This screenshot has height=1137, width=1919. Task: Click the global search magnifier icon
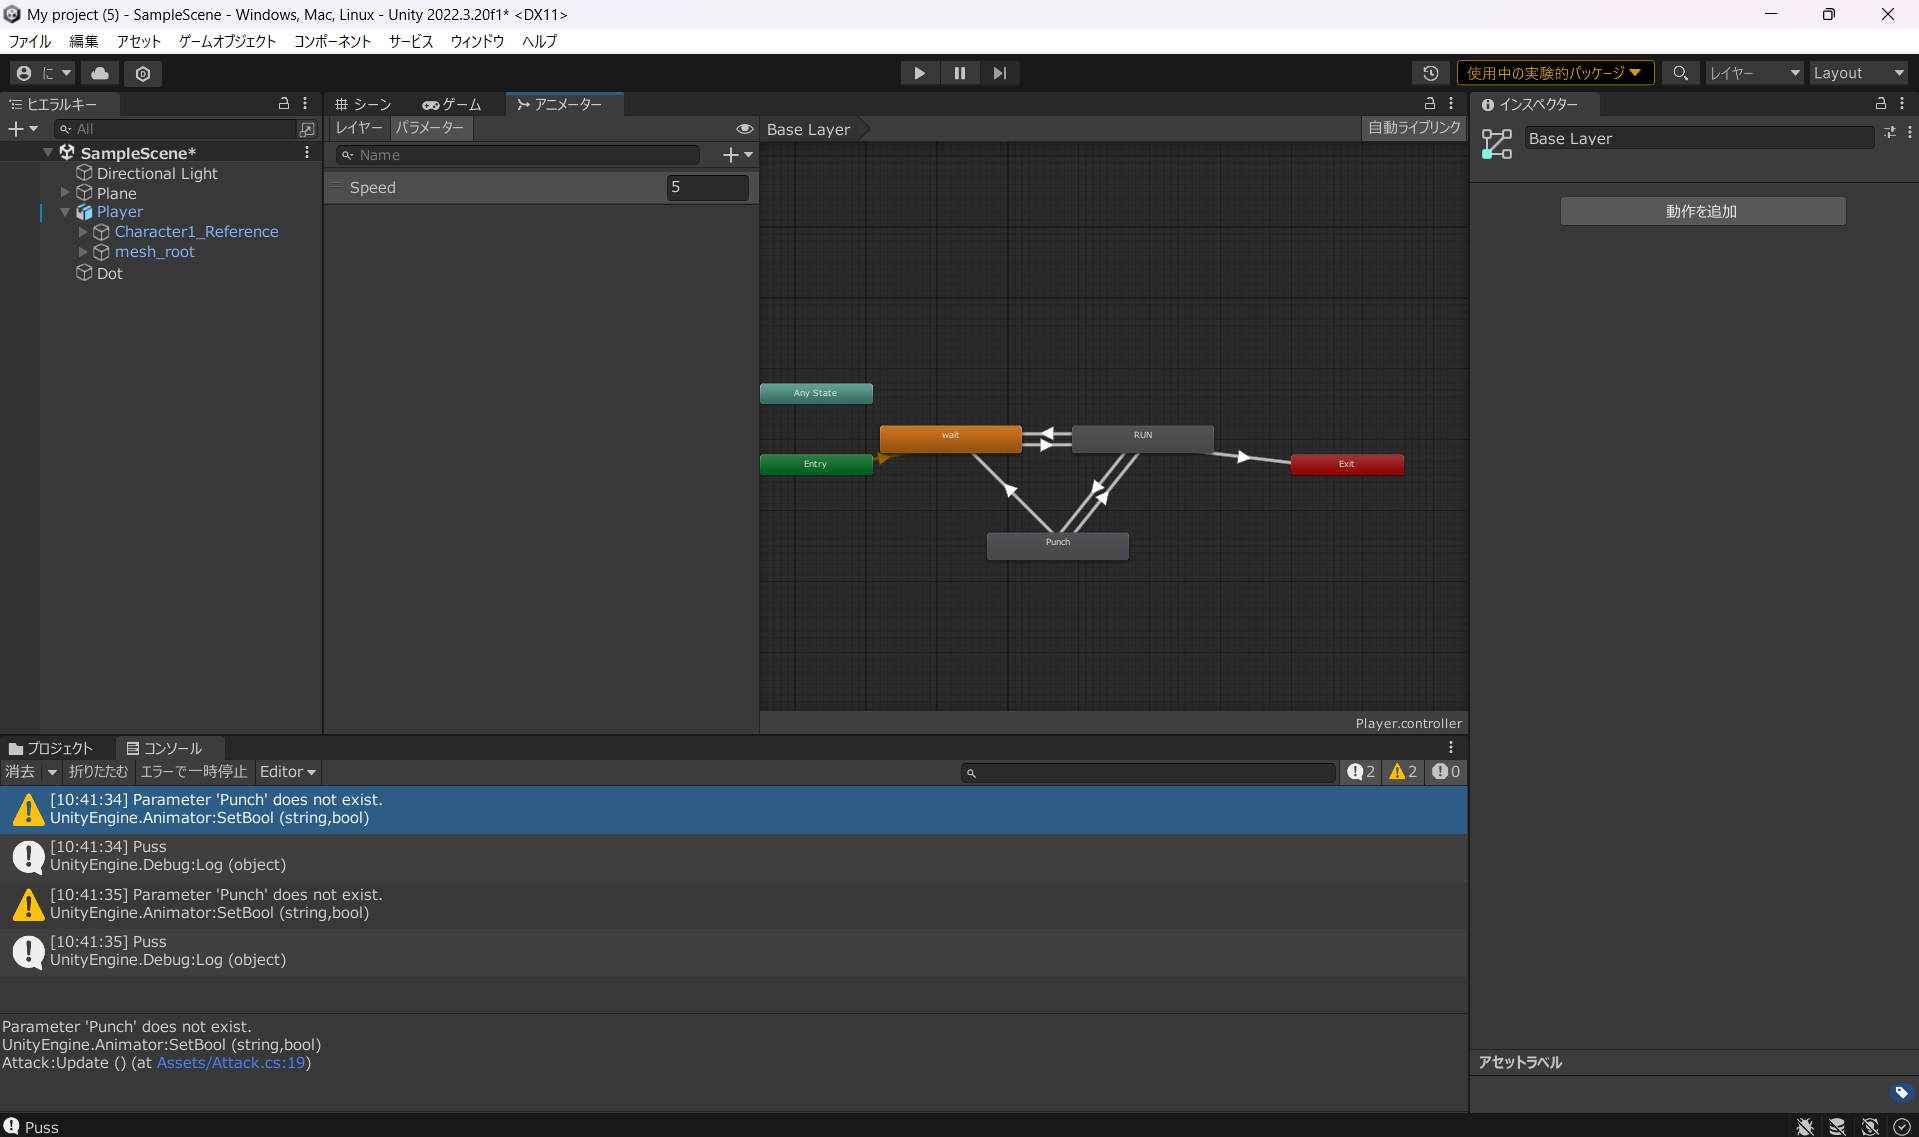1681,73
